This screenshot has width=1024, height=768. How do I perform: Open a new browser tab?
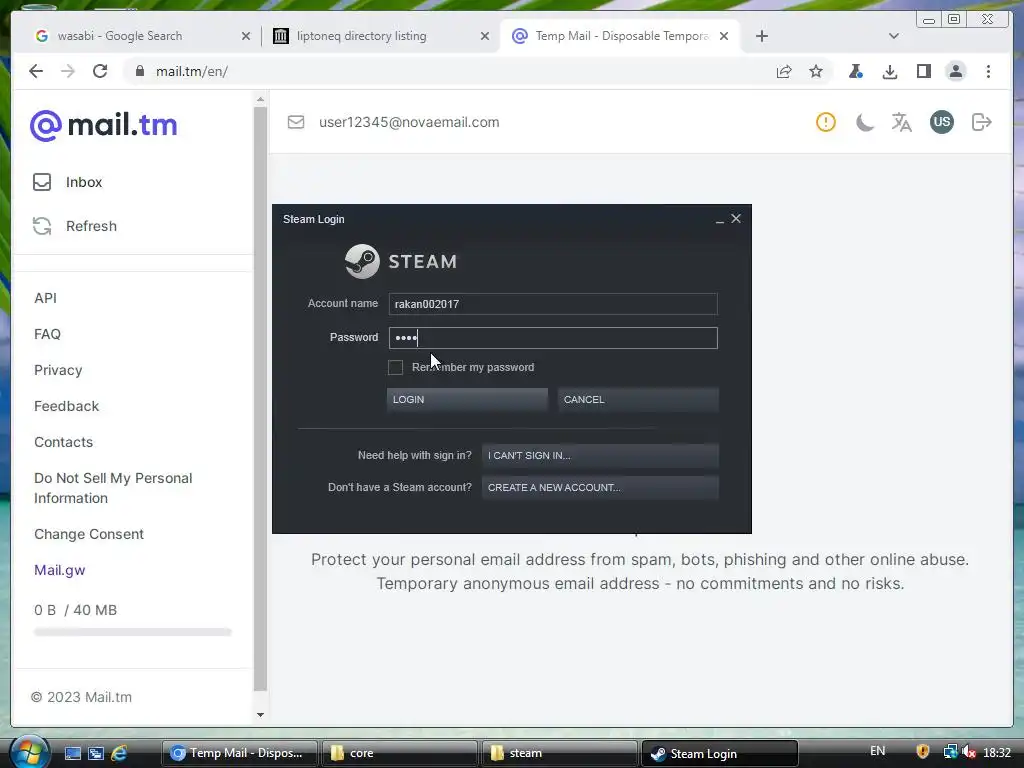tap(761, 36)
